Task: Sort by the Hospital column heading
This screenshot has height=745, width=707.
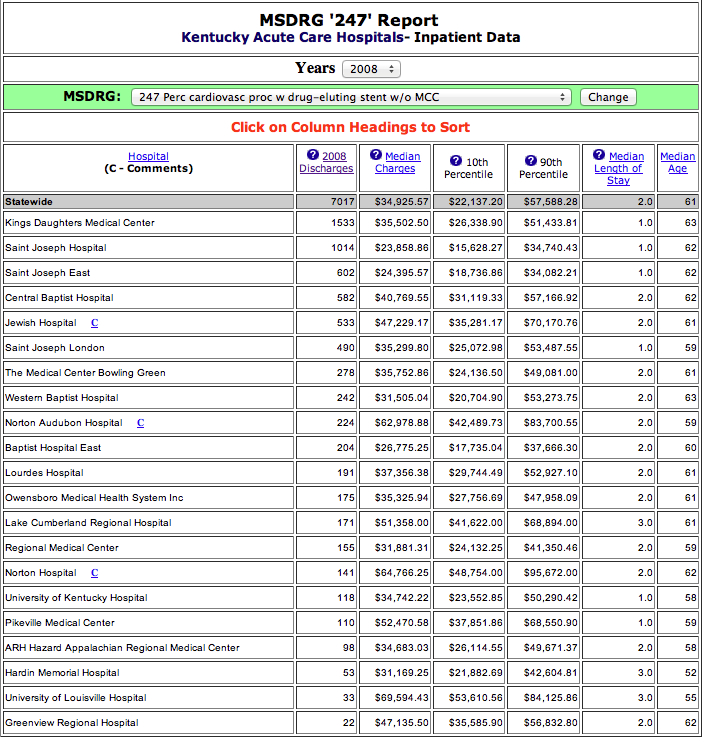Action: 148,156
